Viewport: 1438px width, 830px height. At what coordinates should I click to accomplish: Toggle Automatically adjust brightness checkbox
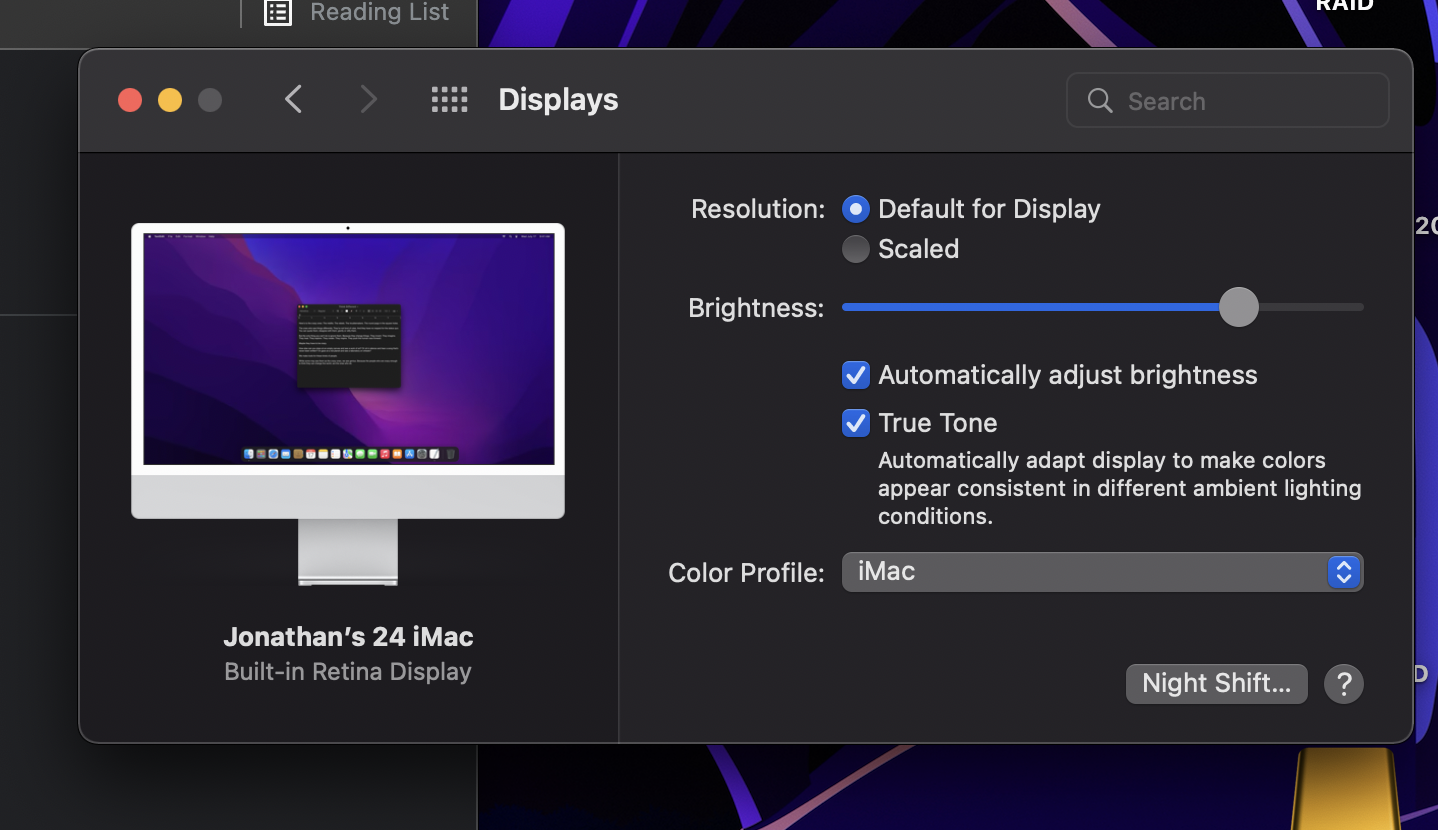click(856, 375)
